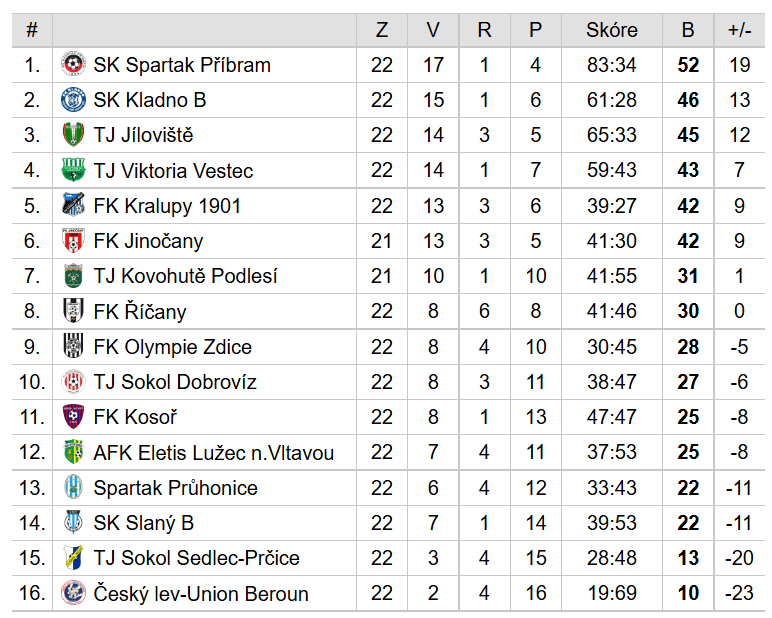772x618 pixels.
Task: Open the Spartak Průhonice team link
Action: point(176,488)
